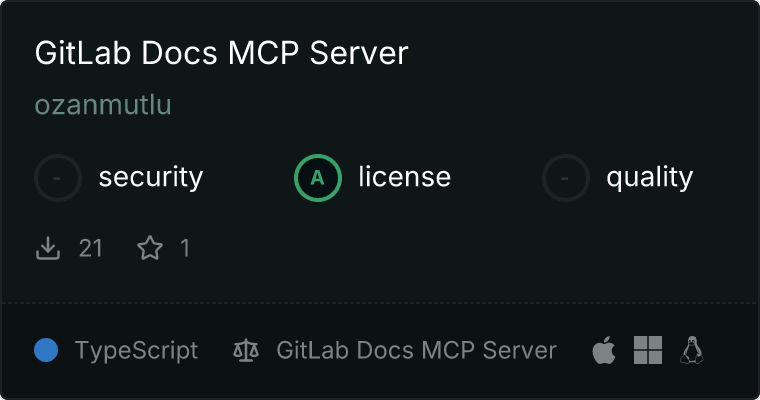Image resolution: width=760 pixels, height=400 pixels.
Task: Click the blue TypeScript language dot
Action: (46, 351)
